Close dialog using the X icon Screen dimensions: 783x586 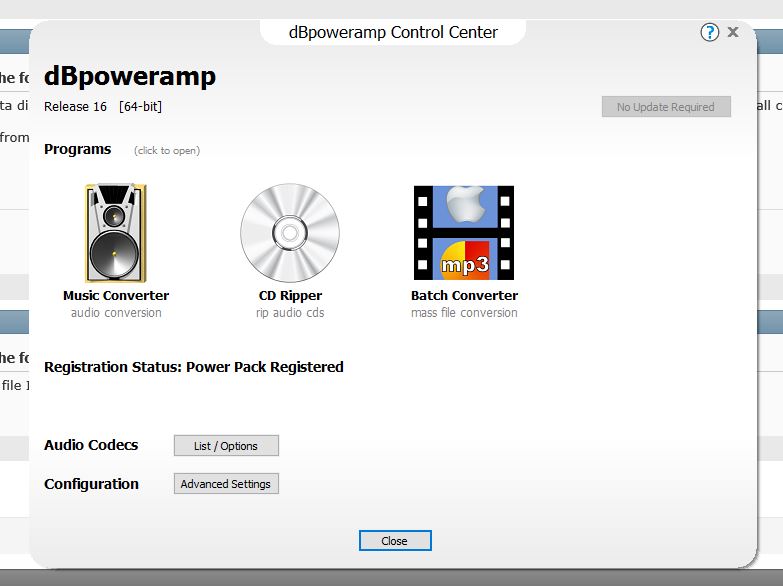pos(733,32)
